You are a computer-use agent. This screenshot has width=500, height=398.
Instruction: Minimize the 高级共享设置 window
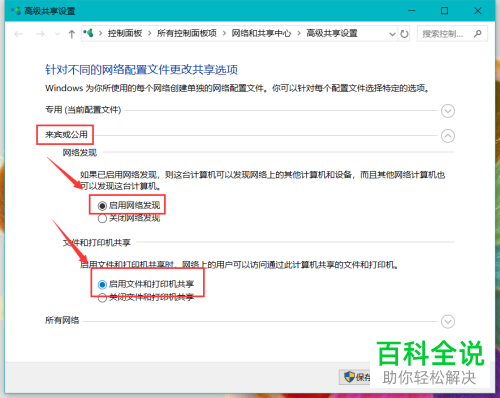click(412, 11)
